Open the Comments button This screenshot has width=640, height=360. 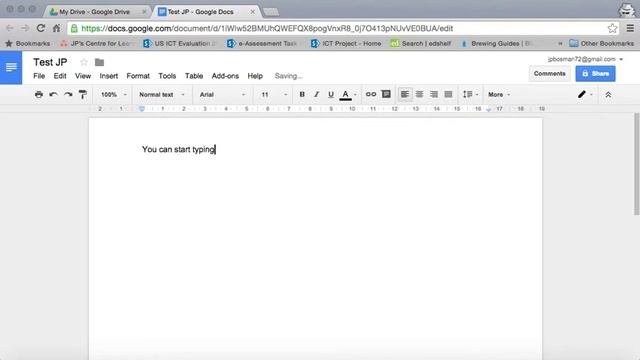[x=549, y=73]
